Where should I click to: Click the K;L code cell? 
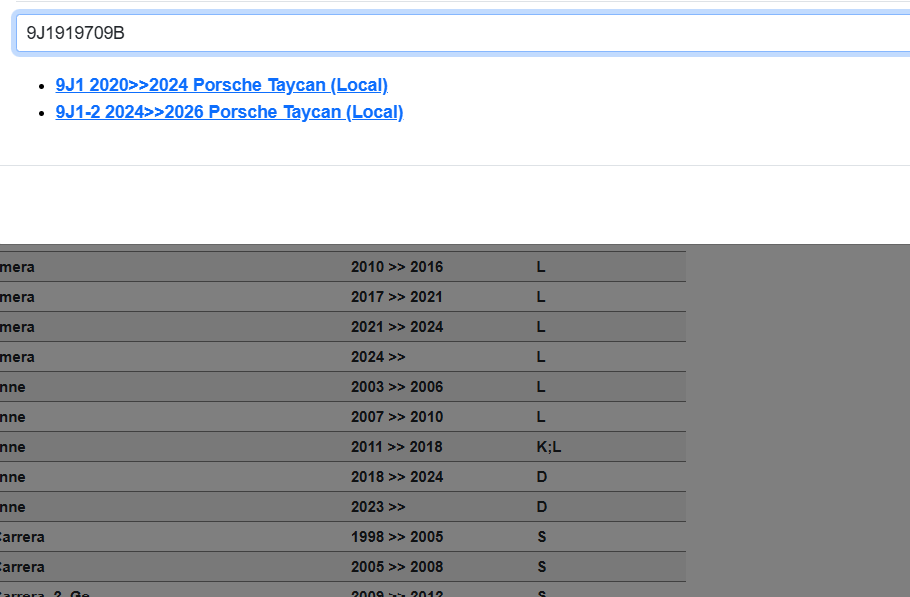coord(549,447)
